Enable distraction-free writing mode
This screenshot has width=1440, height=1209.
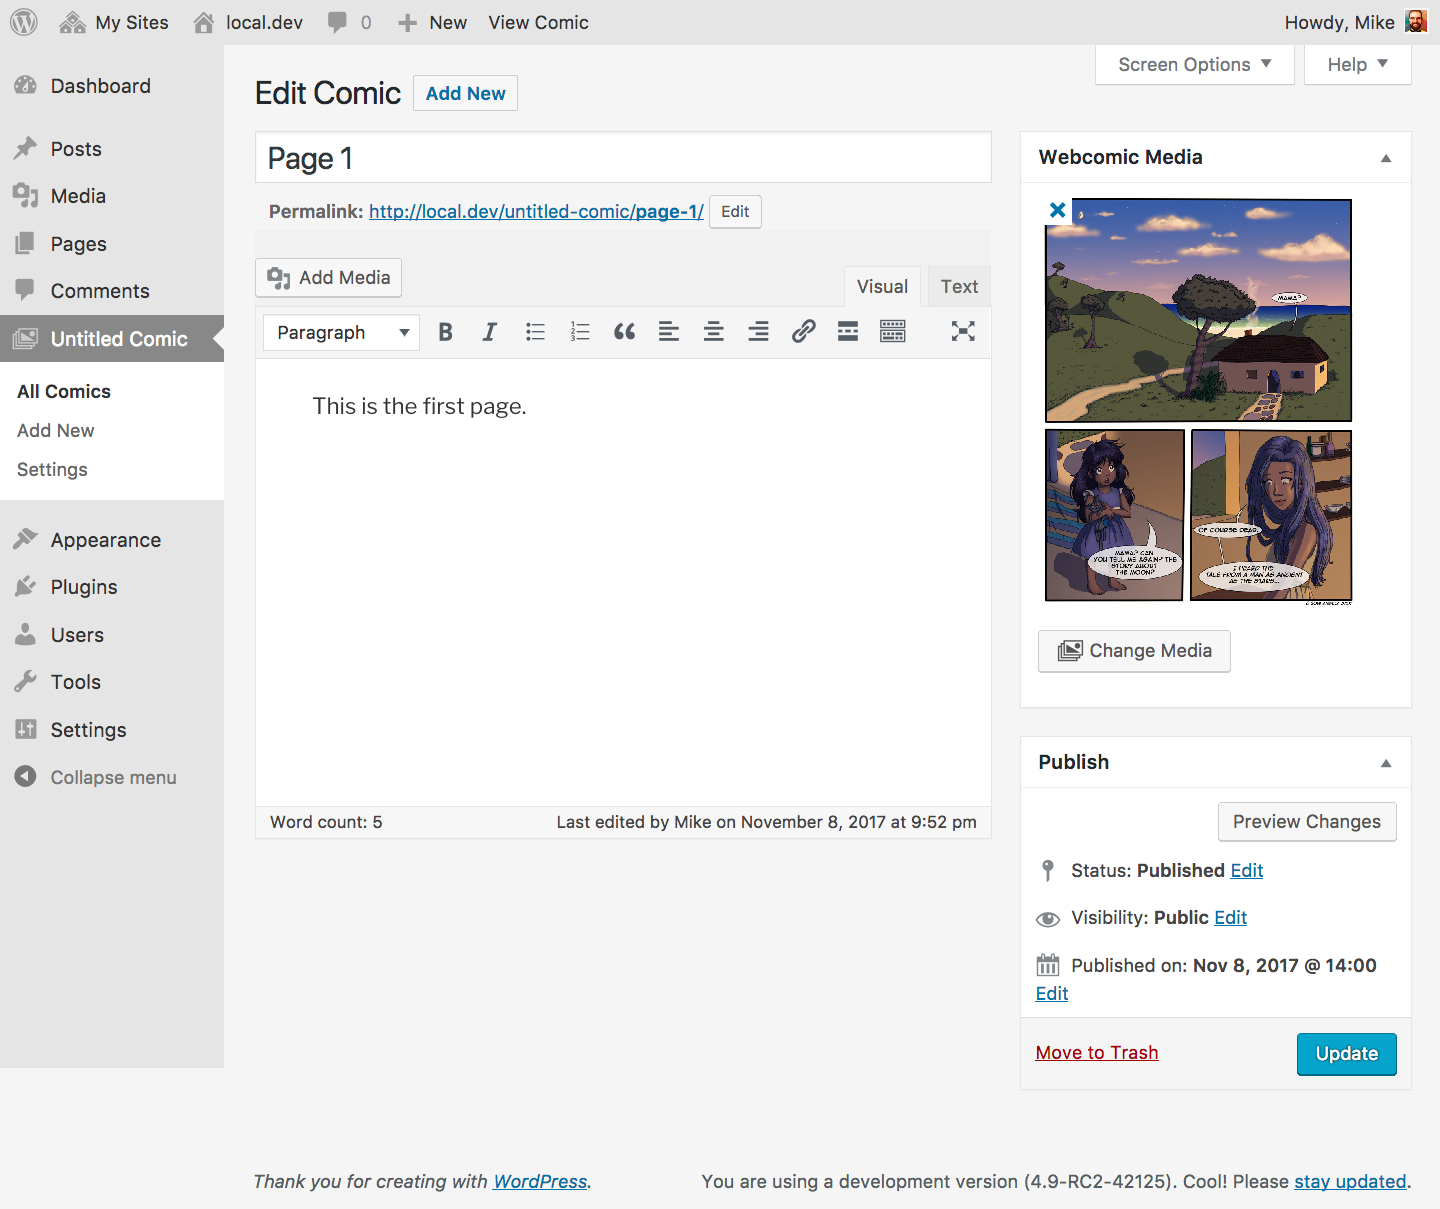tap(962, 332)
